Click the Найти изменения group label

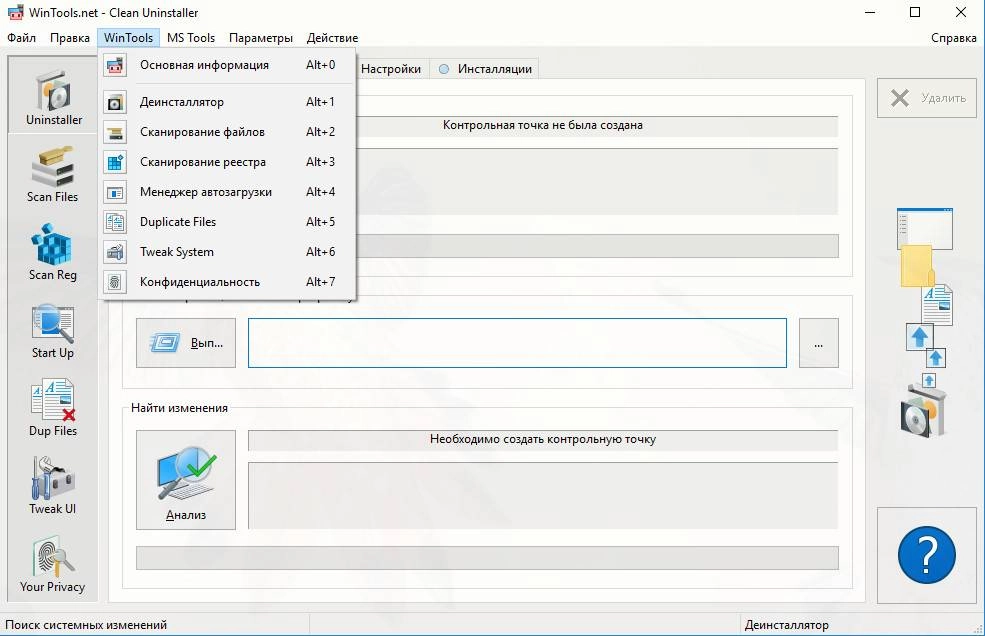[179, 408]
